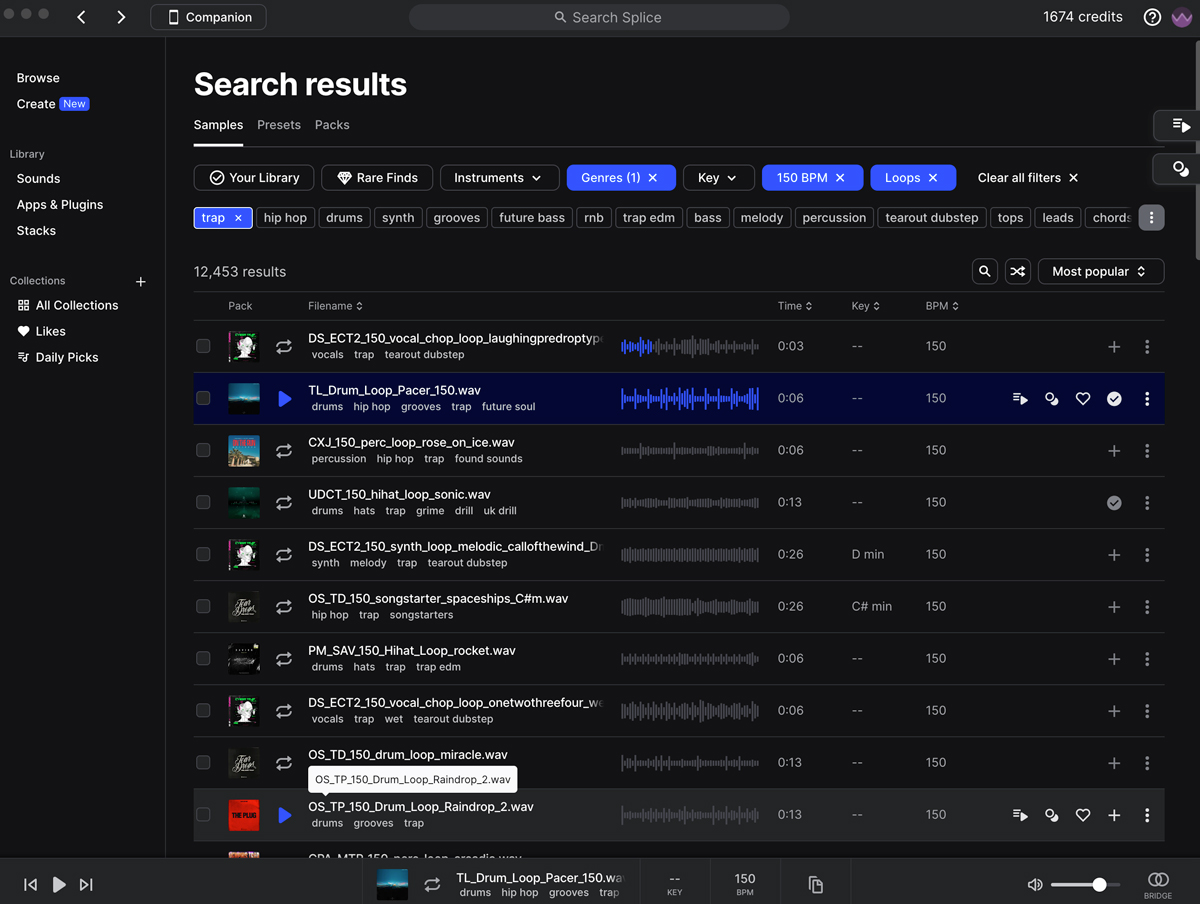Sort by Filename column header

[336, 306]
